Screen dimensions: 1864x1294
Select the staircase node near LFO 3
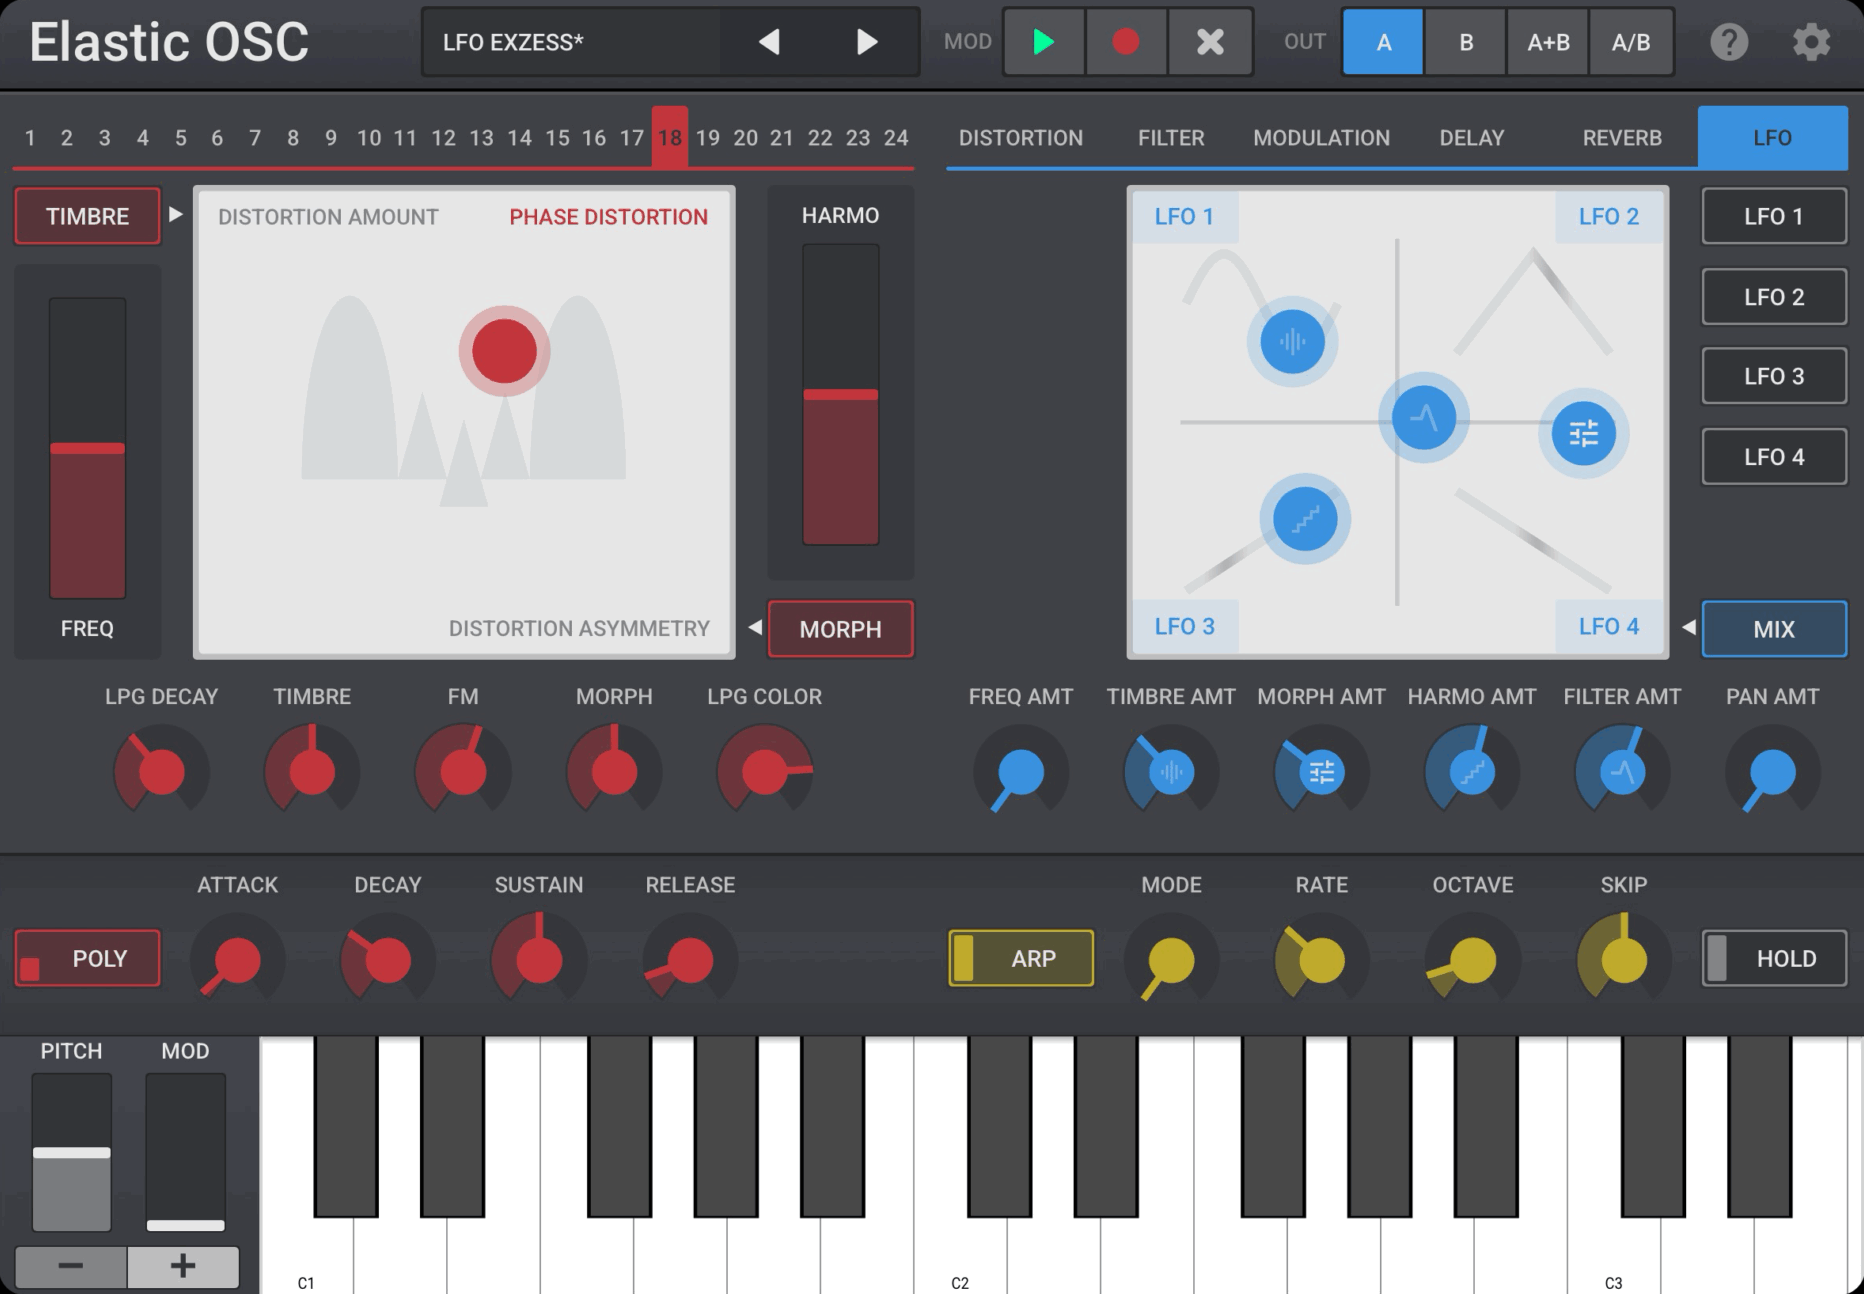tap(1305, 519)
